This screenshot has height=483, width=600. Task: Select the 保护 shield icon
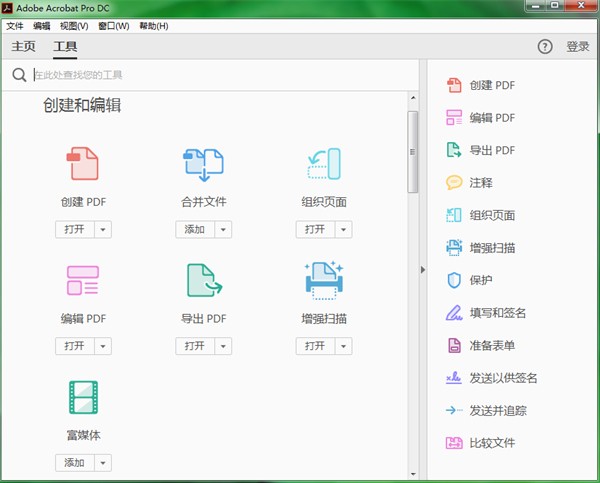click(454, 280)
